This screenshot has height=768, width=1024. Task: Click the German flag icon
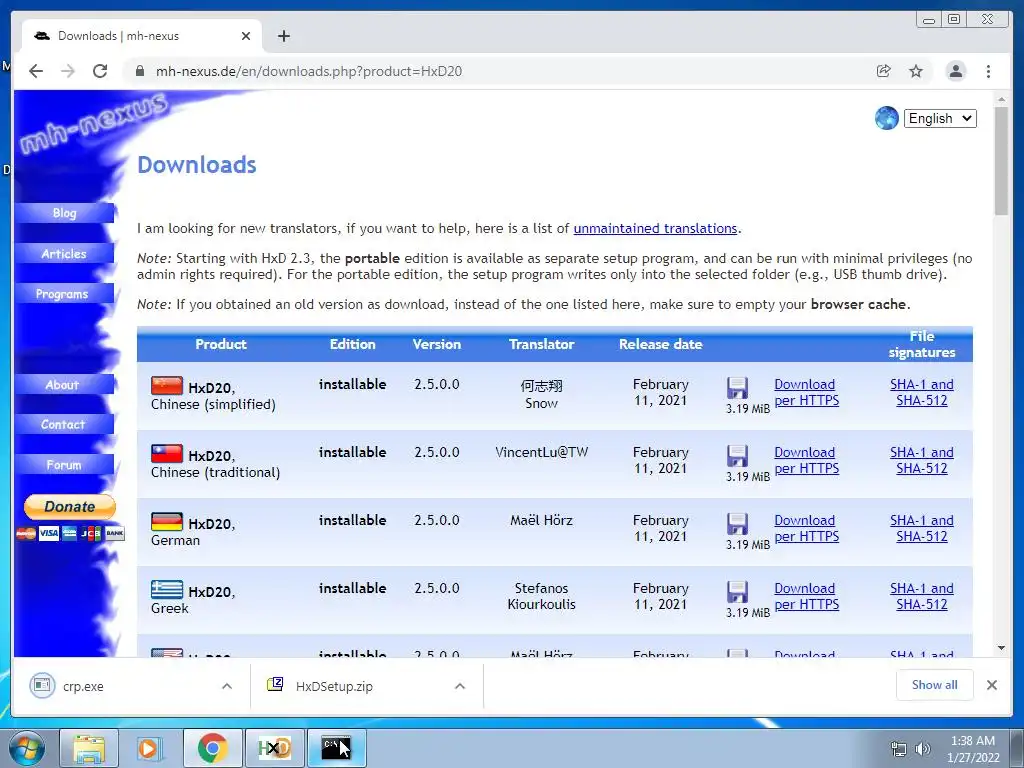(x=167, y=521)
